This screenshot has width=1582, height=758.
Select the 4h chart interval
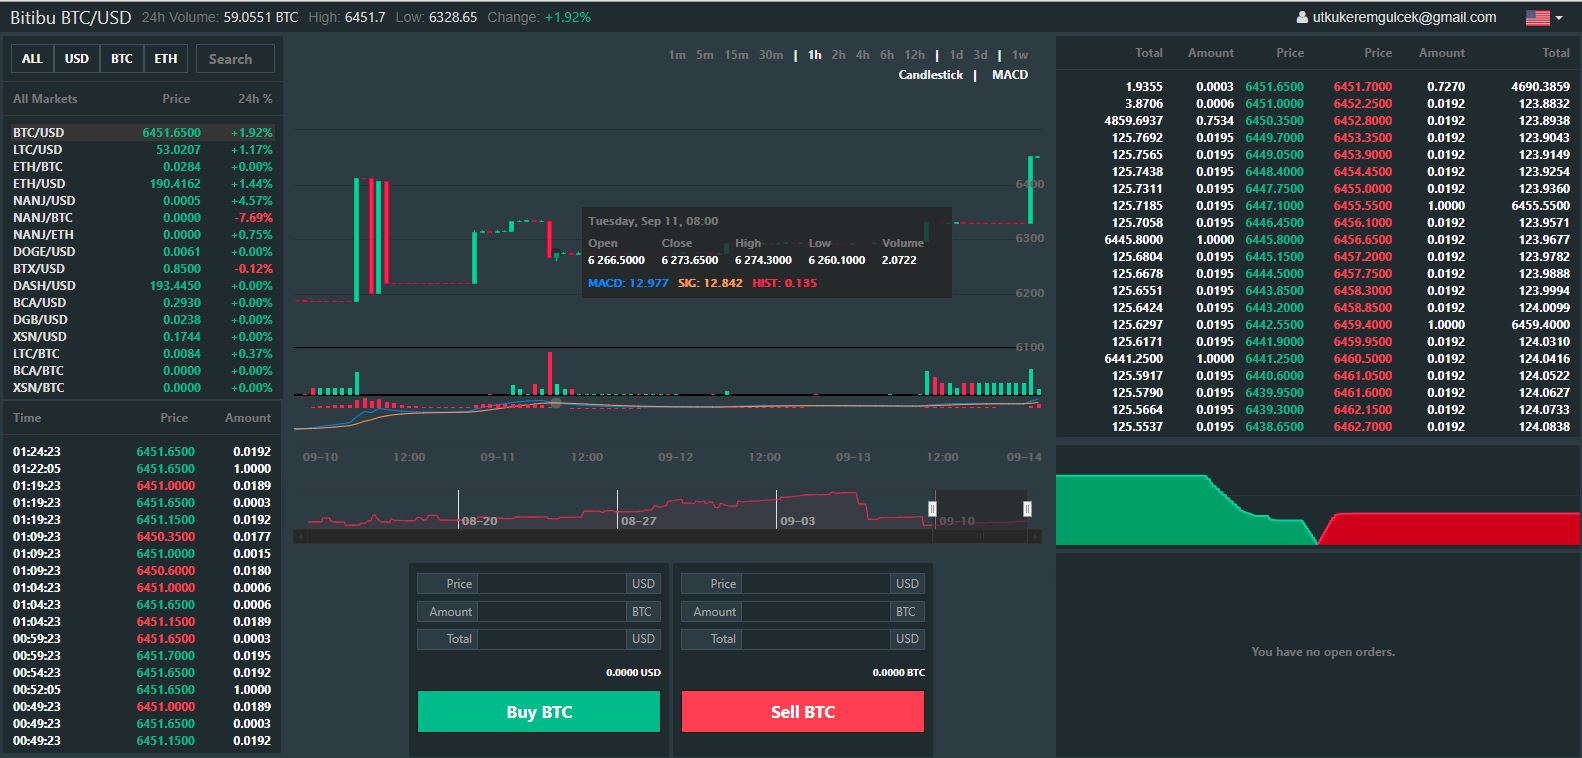[863, 55]
